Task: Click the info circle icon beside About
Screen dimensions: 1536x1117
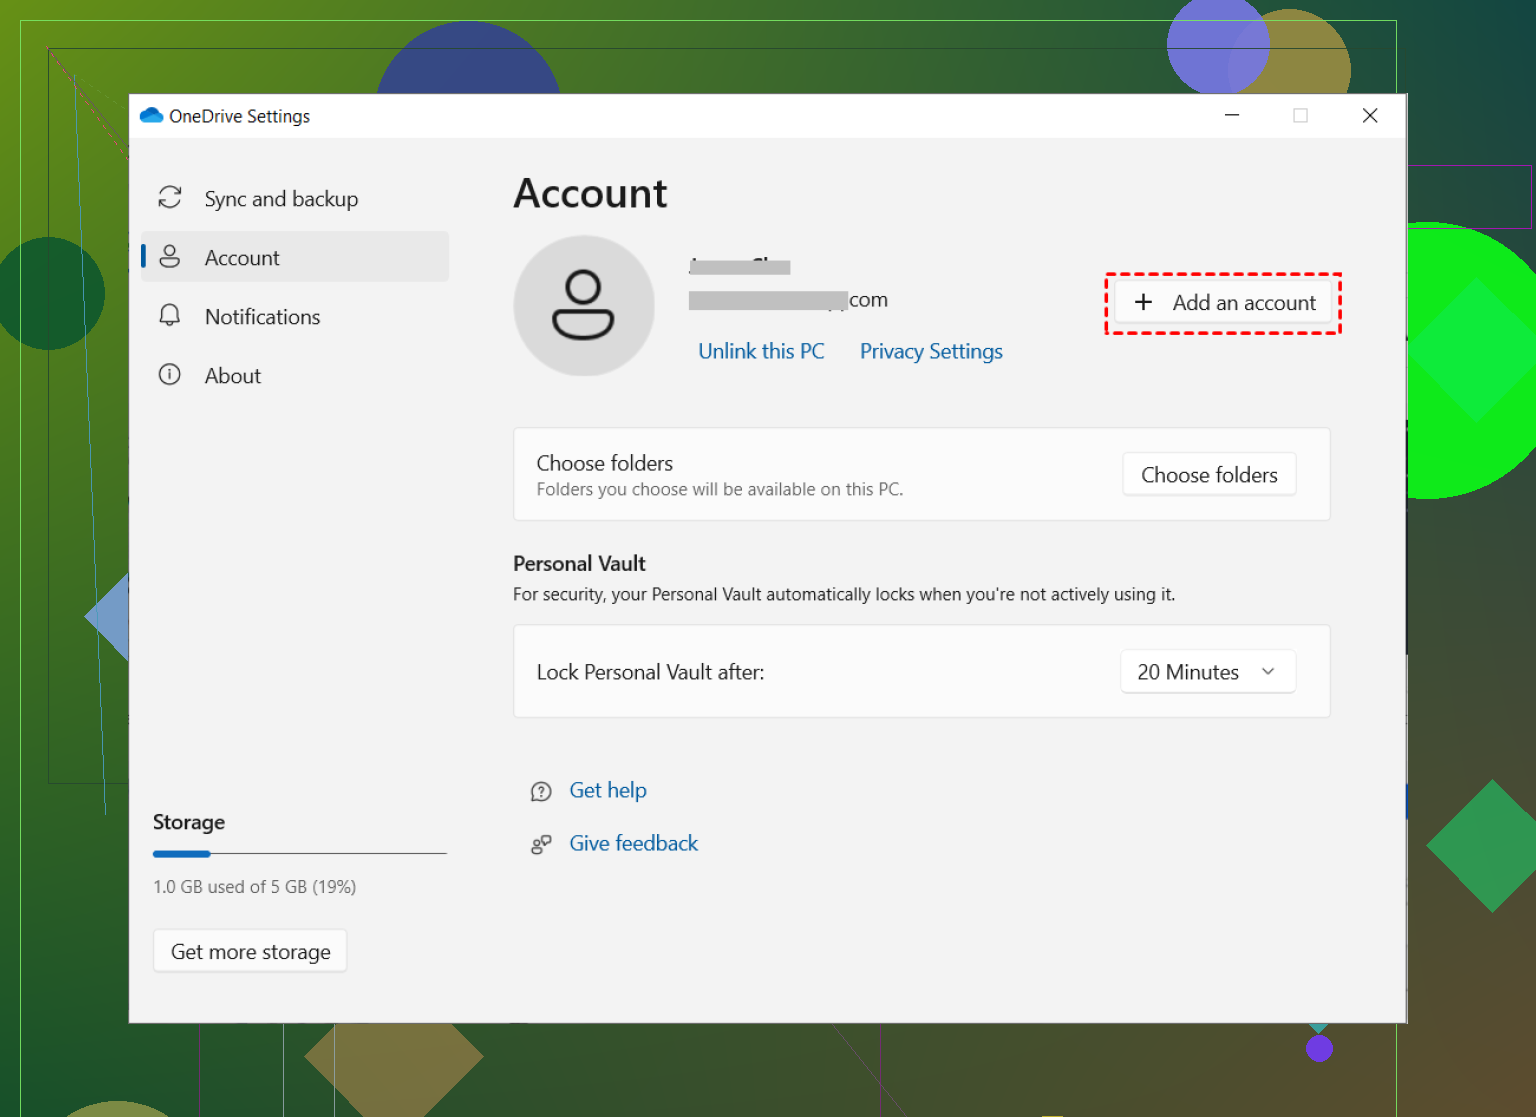Action: 170,375
